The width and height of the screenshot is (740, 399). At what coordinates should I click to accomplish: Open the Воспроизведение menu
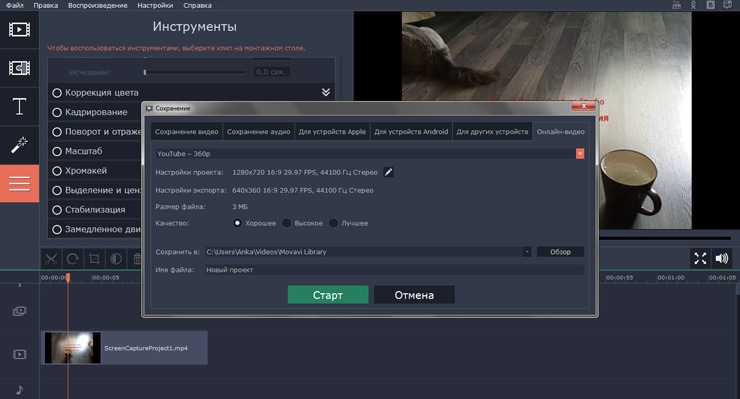(98, 5)
